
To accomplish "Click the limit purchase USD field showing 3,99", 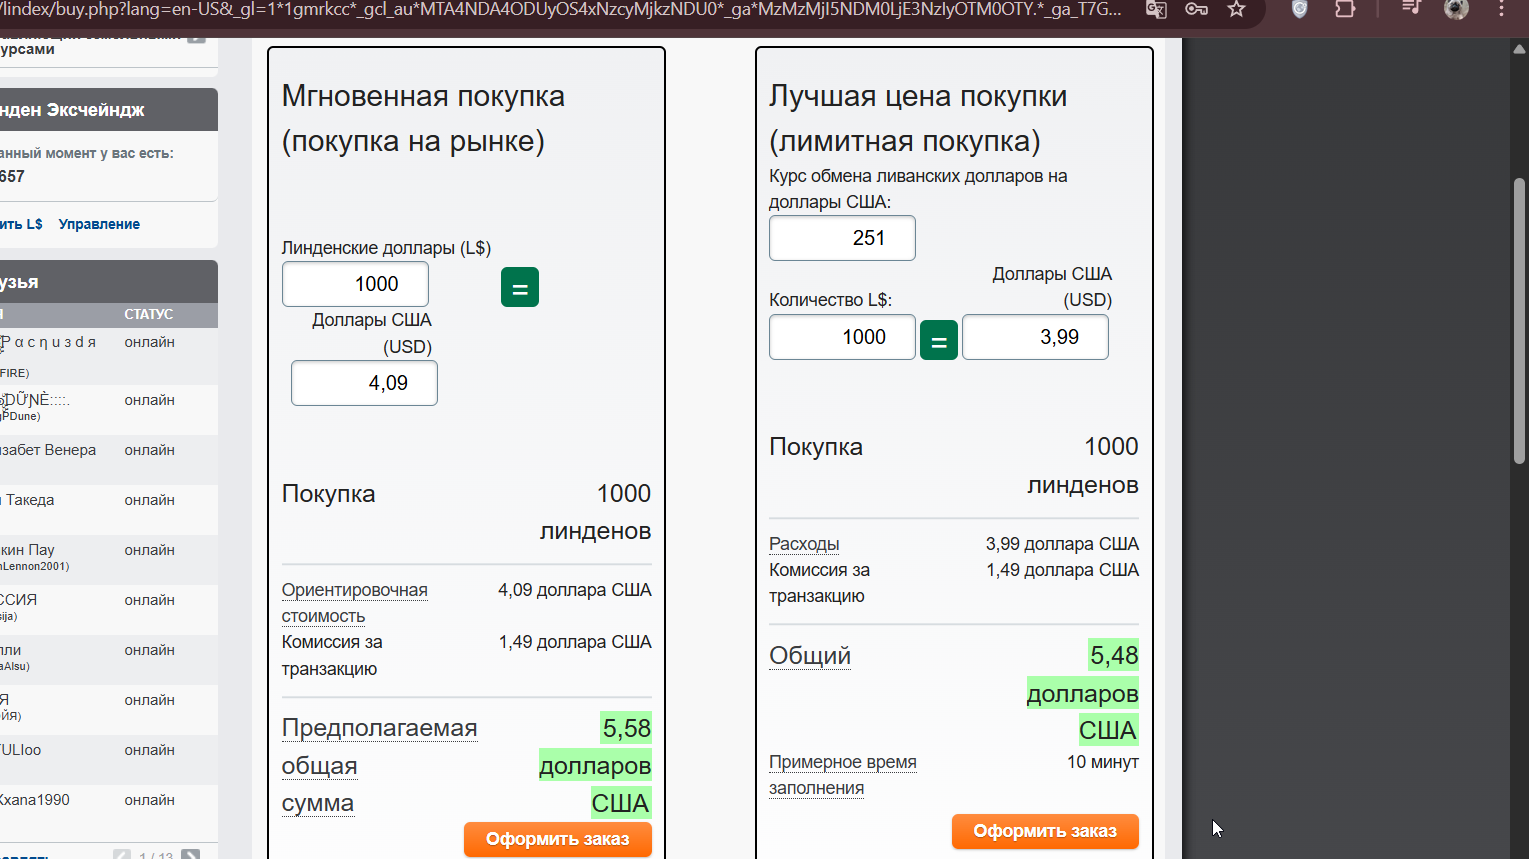I will tap(1035, 337).
